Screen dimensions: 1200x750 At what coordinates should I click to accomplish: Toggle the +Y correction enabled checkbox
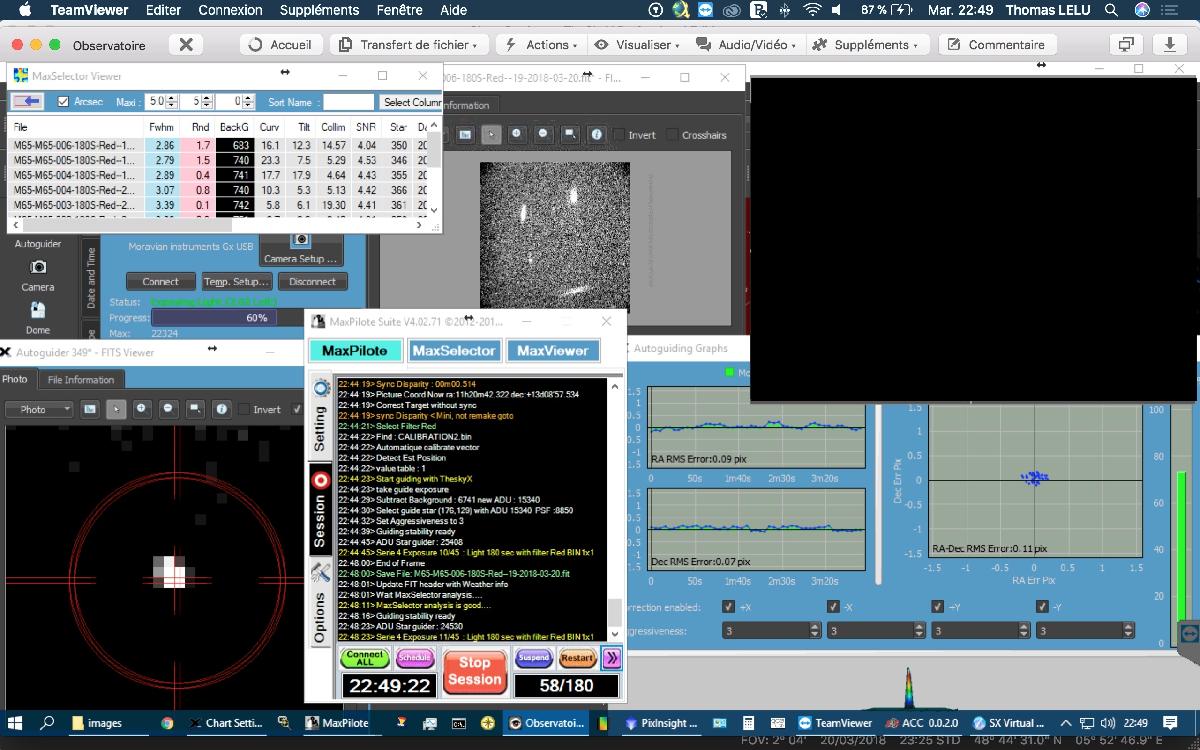pyautogui.click(x=937, y=607)
